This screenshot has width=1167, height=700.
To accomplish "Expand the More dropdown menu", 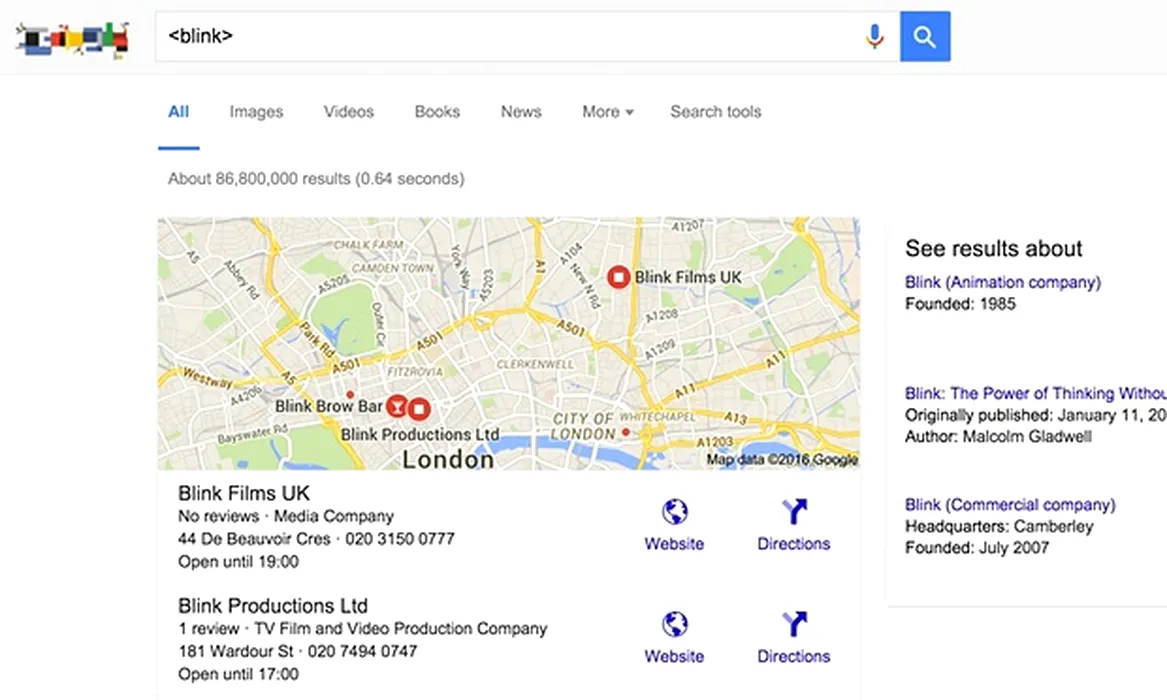I will pyautogui.click(x=608, y=112).
